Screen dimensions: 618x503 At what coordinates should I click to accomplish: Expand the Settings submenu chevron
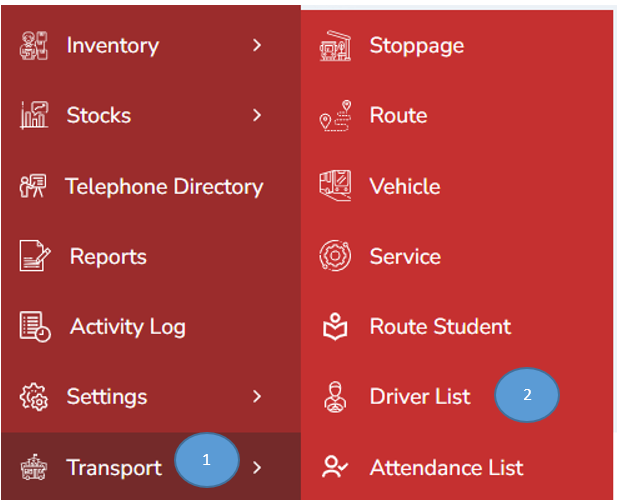click(257, 397)
